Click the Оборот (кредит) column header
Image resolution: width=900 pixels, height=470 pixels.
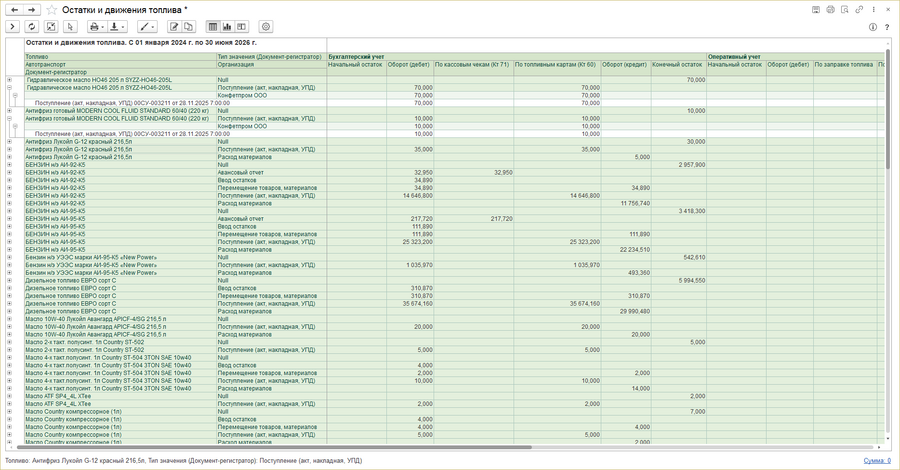click(626, 65)
